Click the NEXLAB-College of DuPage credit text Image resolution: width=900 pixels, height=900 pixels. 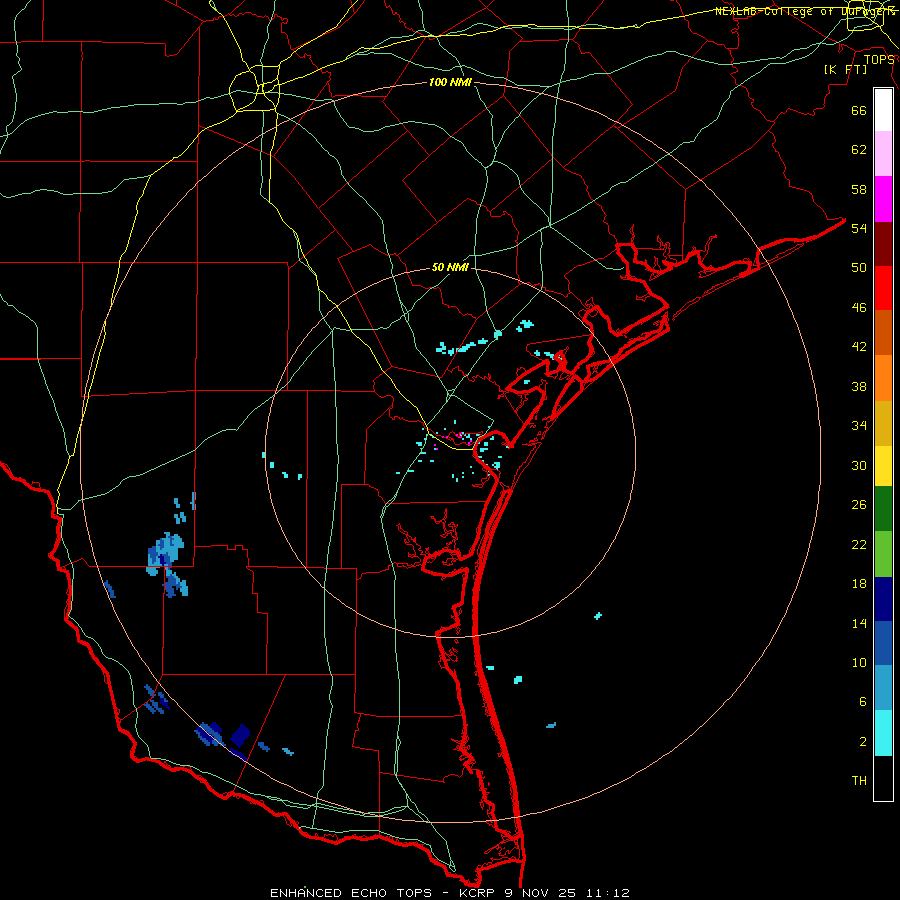[804, 11]
